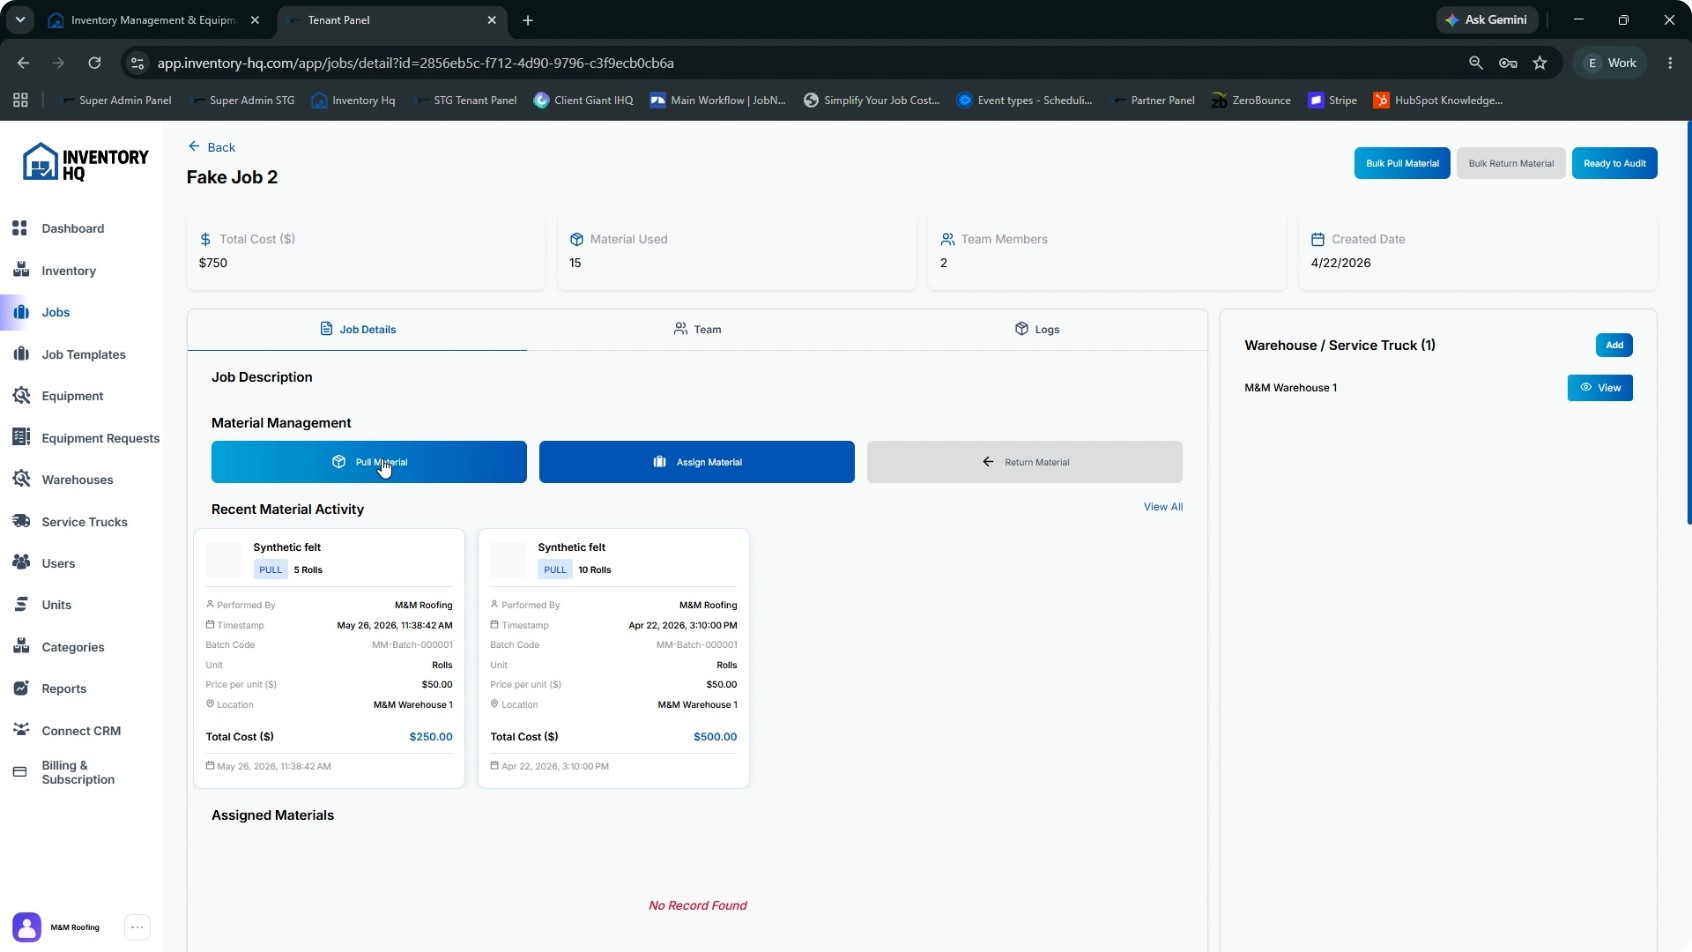The width and height of the screenshot is (1692, 952).
Task: Click the Assign Material button
Action: point(697,462)
